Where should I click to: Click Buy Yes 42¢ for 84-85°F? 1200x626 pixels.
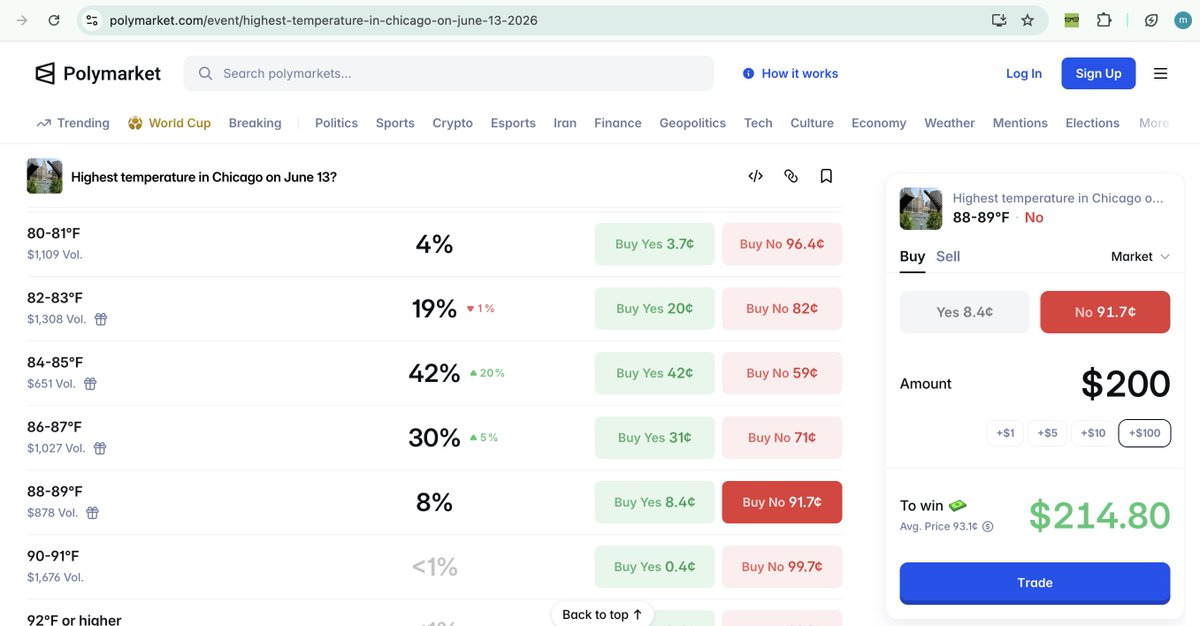pyautogui.click(x=655, y=373)
